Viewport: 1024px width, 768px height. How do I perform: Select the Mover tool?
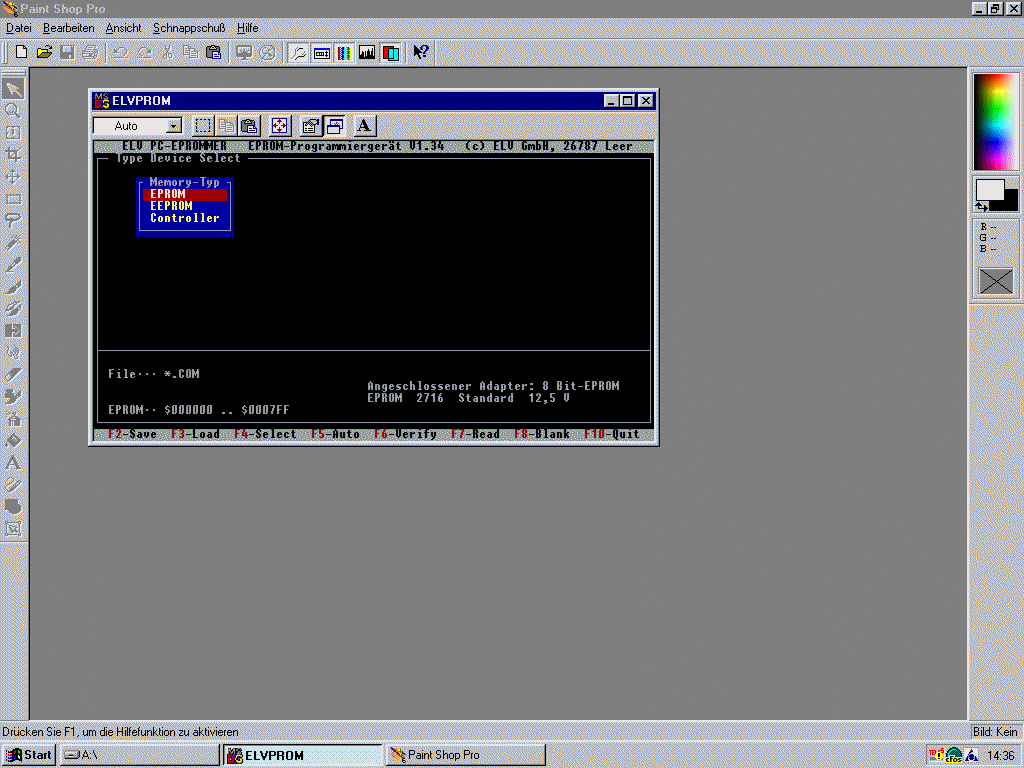pos(13,177)
